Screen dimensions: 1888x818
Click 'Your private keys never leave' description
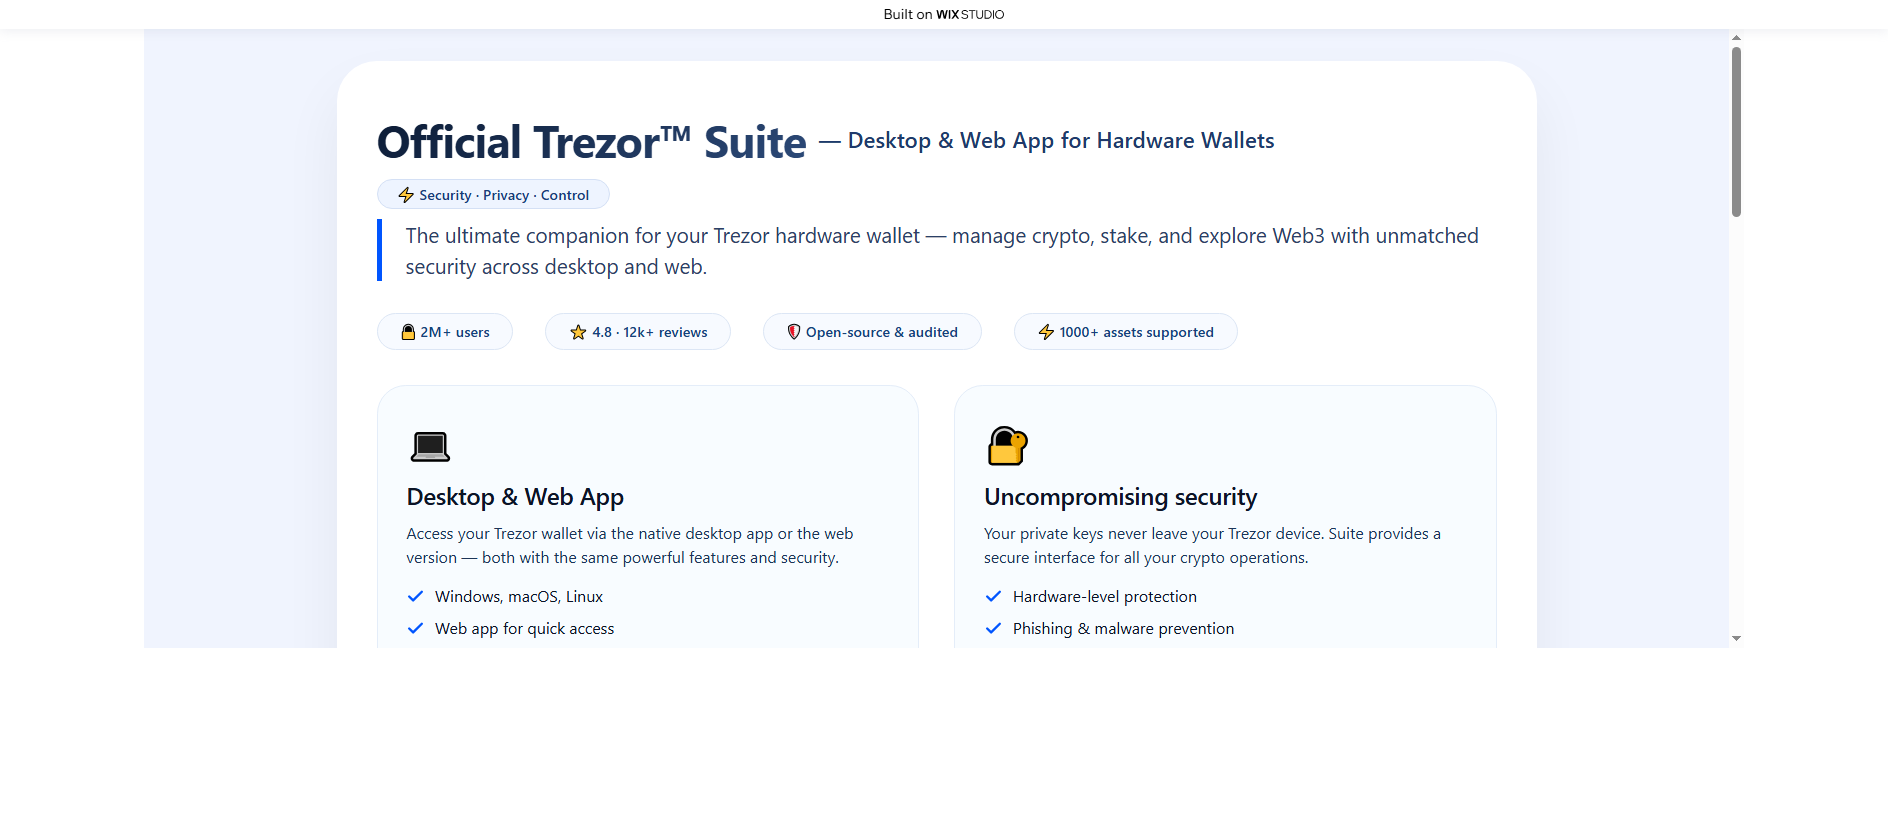(1212, 546)
